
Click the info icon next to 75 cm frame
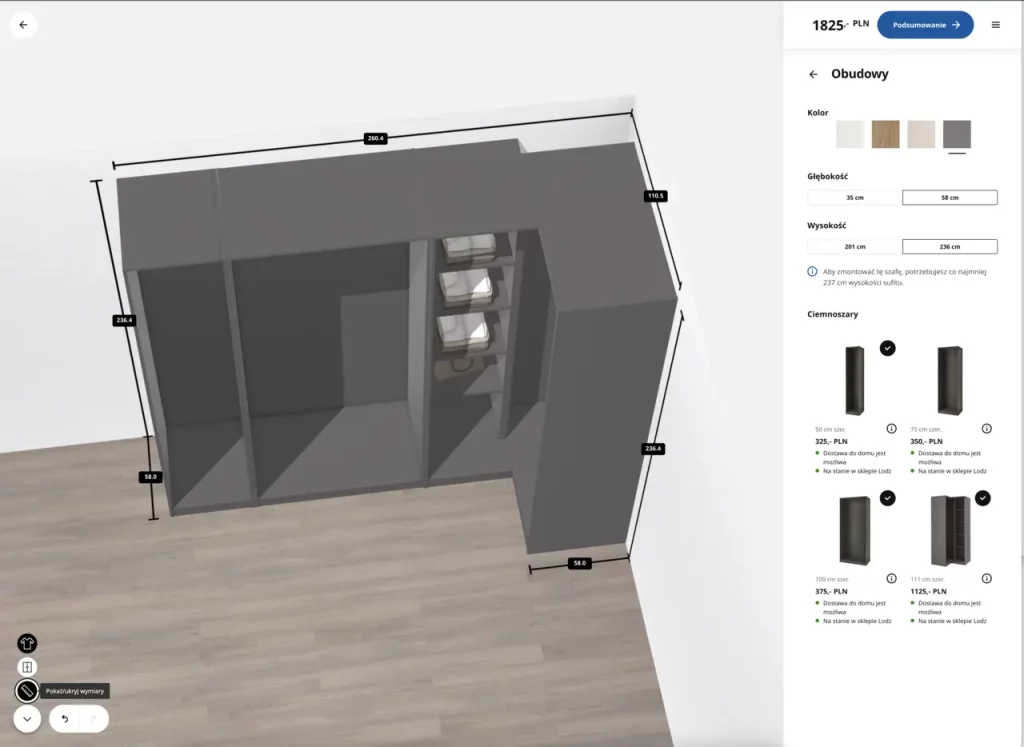tap(987, 428)
